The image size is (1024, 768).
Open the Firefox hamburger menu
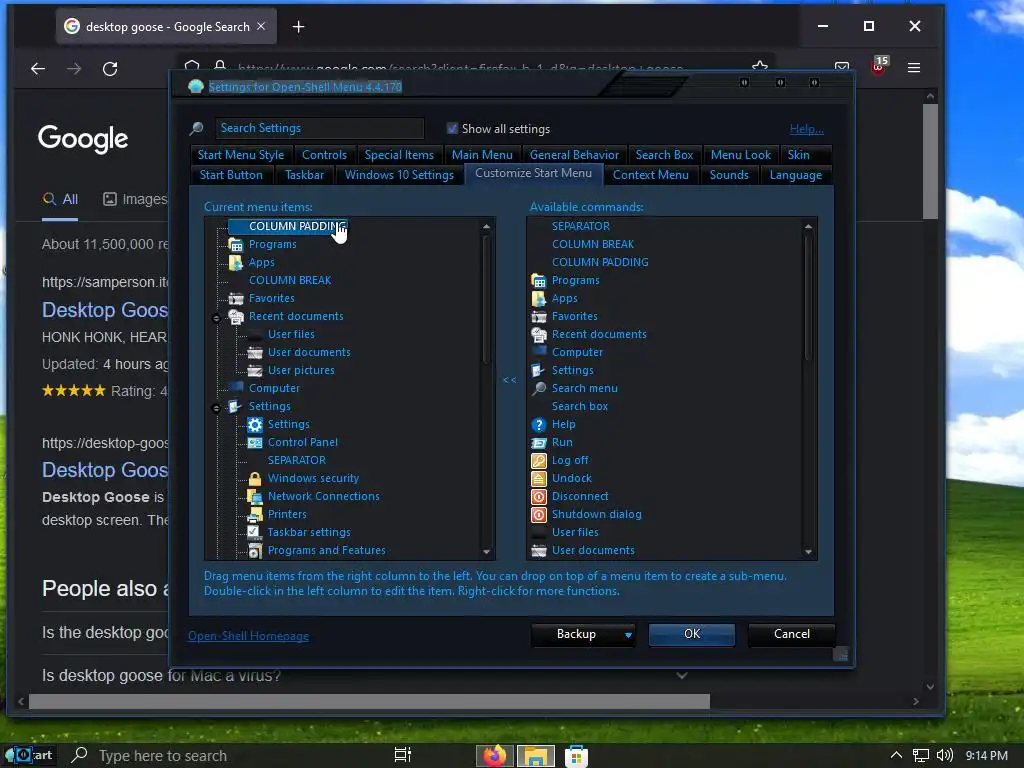click(914, 68)
